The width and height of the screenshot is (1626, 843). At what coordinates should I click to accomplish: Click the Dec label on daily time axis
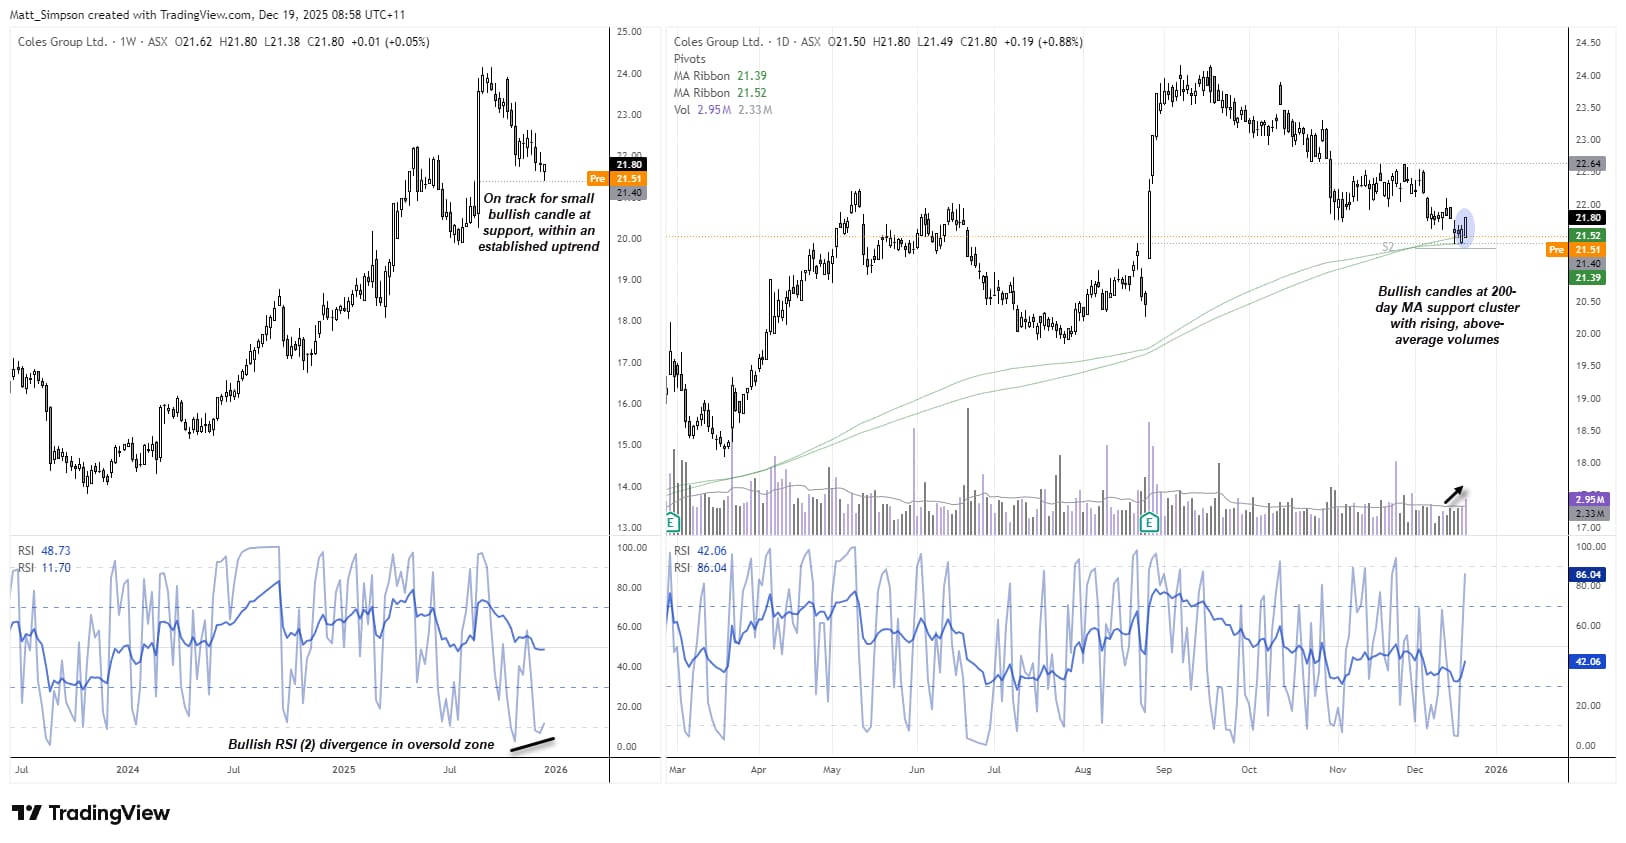click(x=1415, y=769)
